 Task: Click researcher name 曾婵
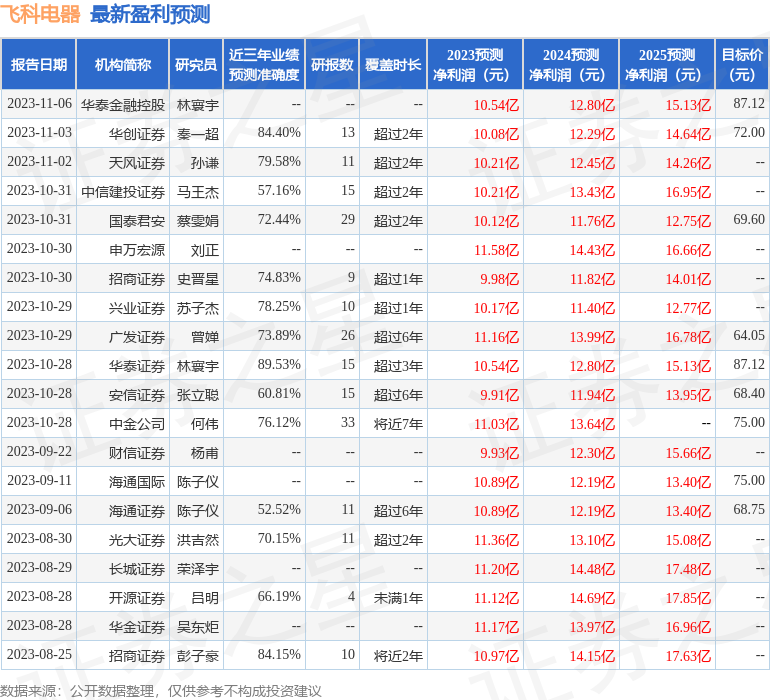tap(205, 336)
